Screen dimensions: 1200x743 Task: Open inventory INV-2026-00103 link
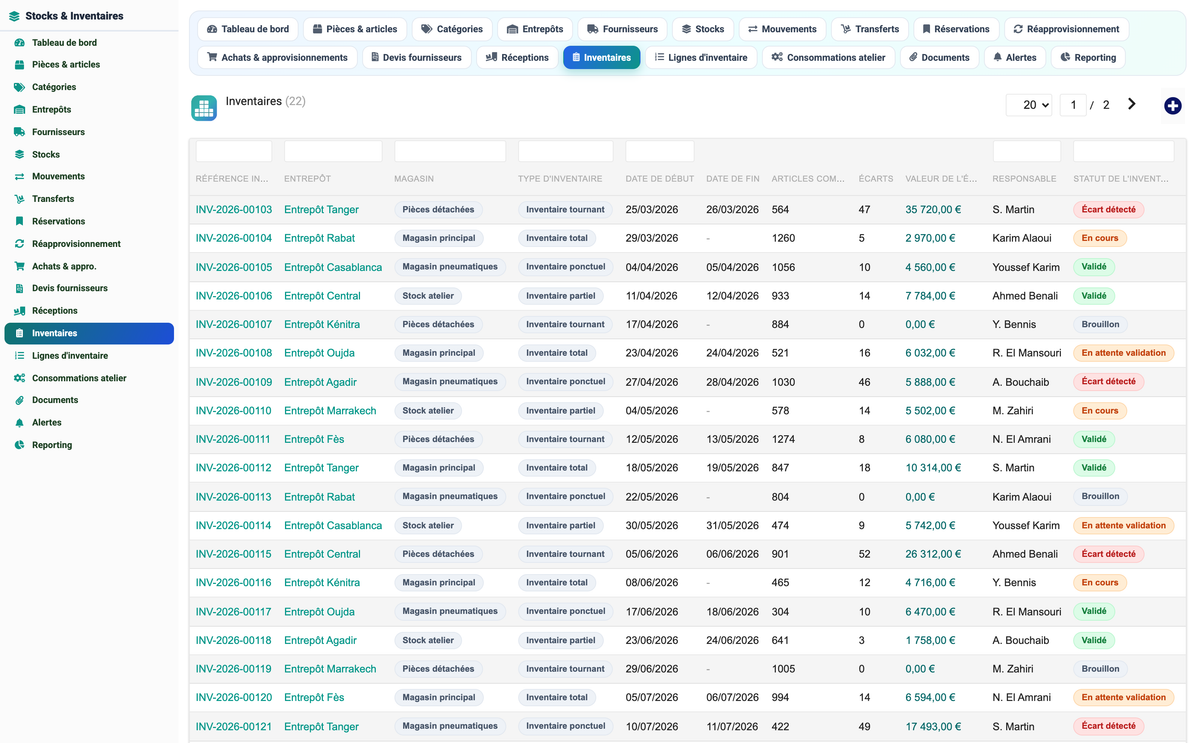click(234, 210)
